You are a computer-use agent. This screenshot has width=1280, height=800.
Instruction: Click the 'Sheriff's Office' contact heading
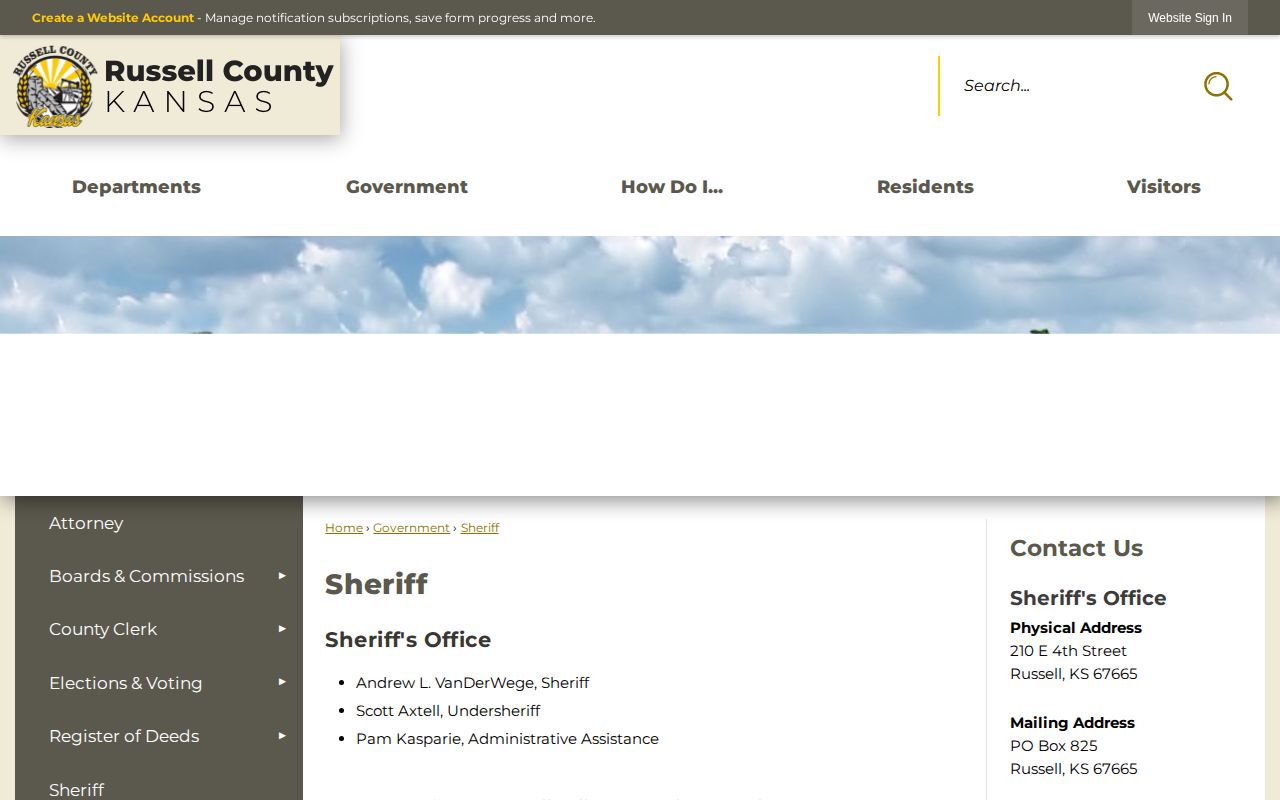(1088, 598)
